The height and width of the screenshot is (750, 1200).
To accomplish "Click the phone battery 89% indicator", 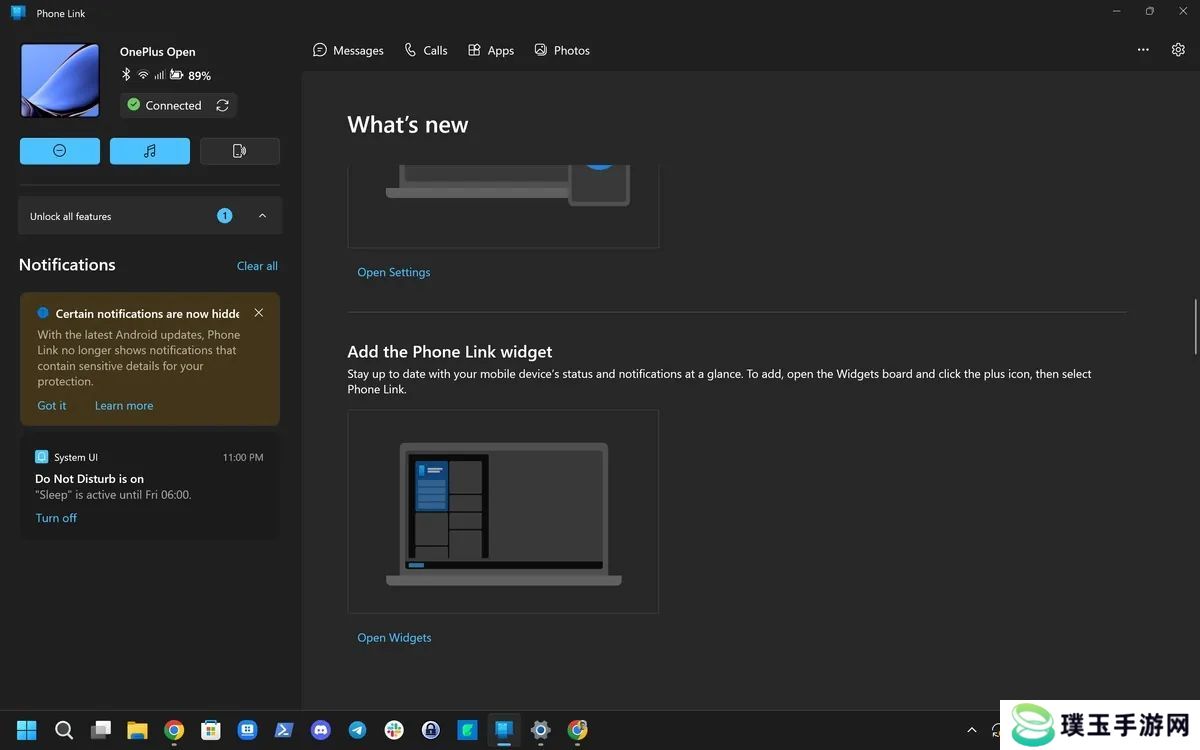I will [190, 75].
